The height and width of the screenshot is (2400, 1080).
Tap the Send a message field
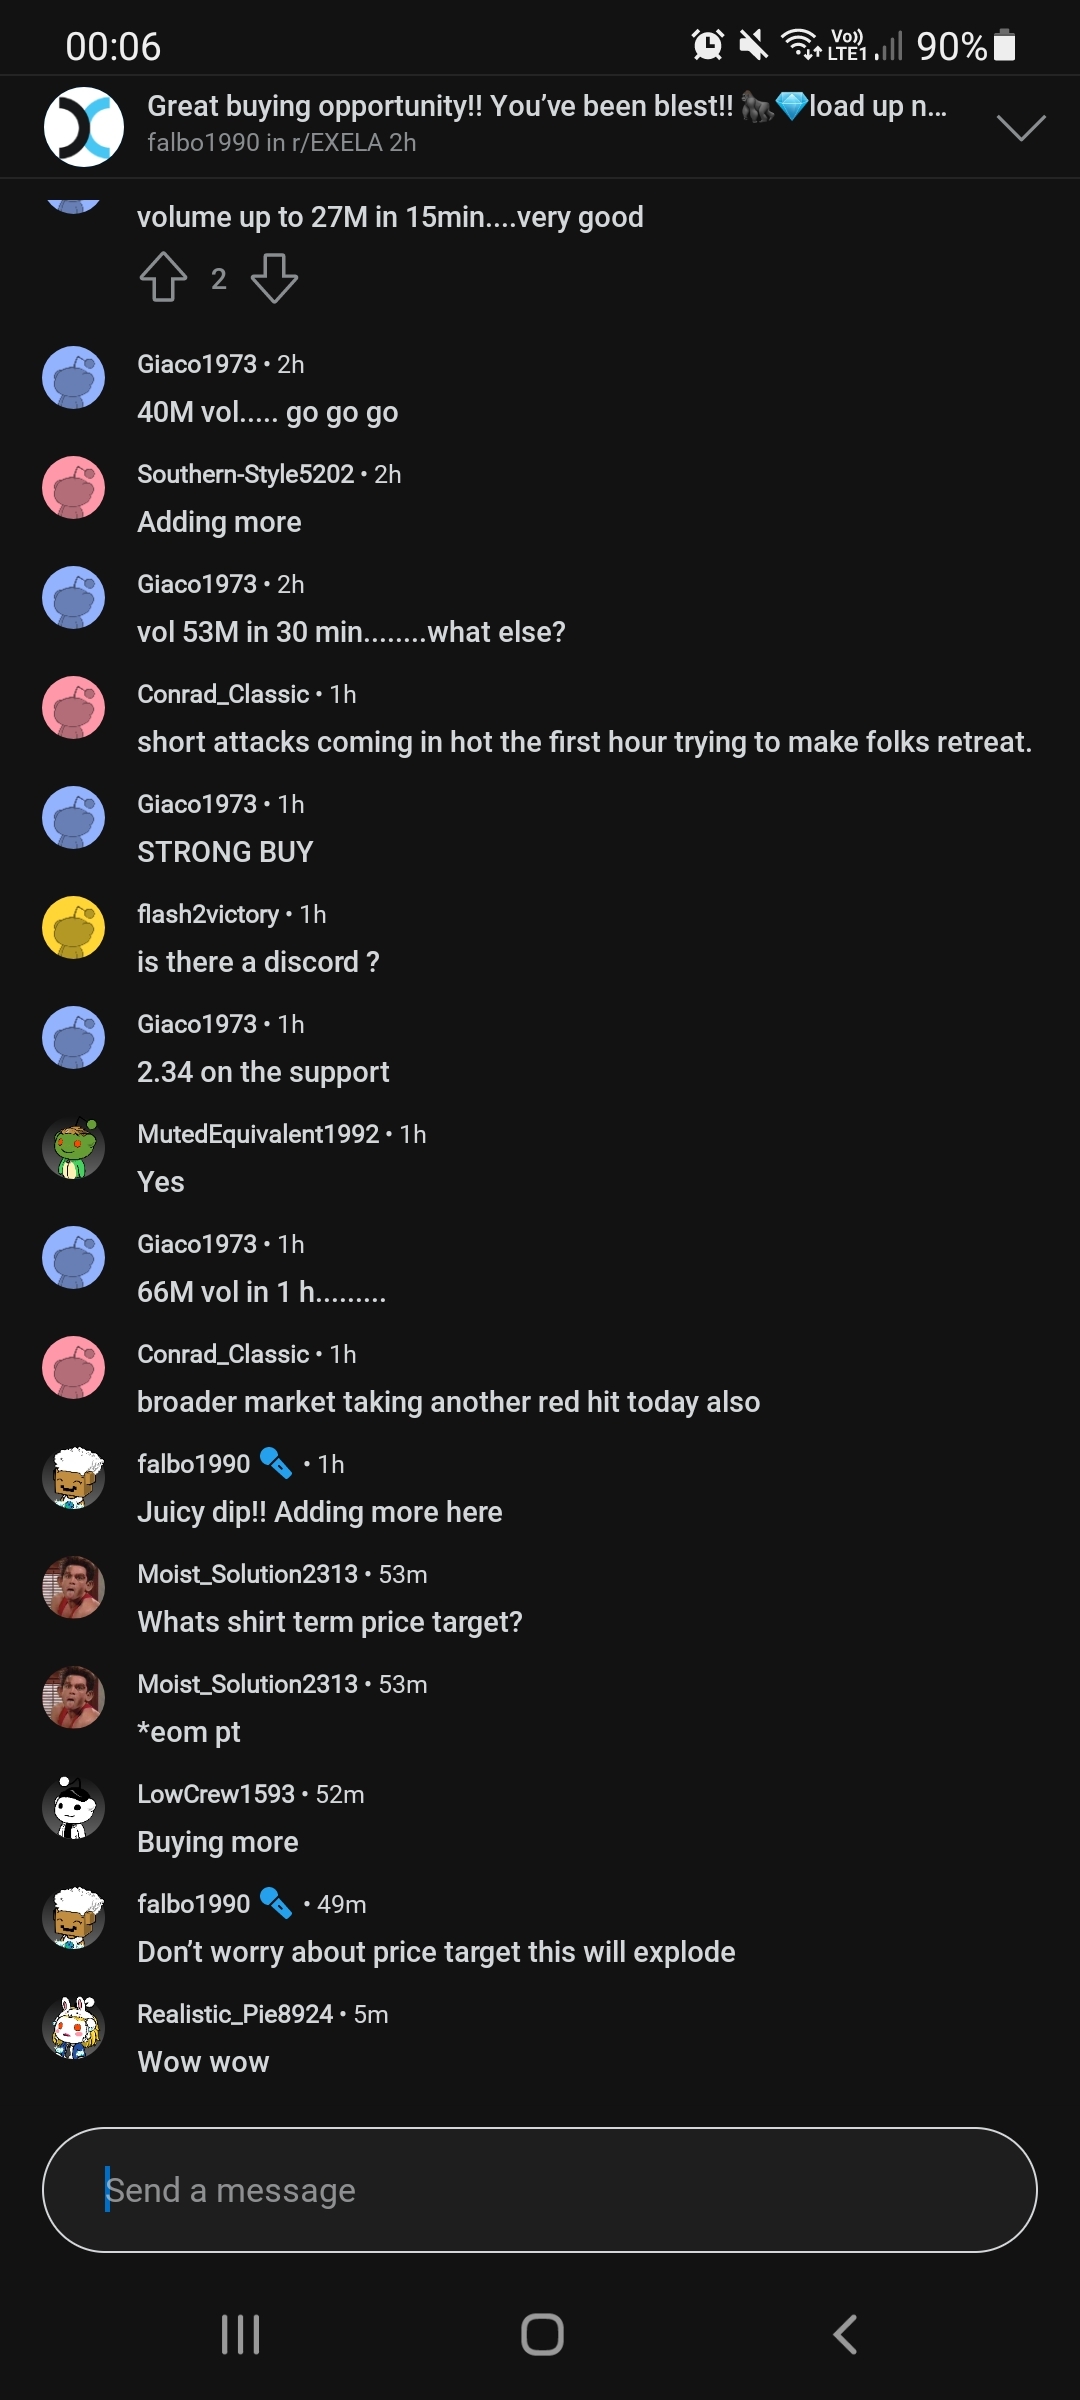(540, 2190)
